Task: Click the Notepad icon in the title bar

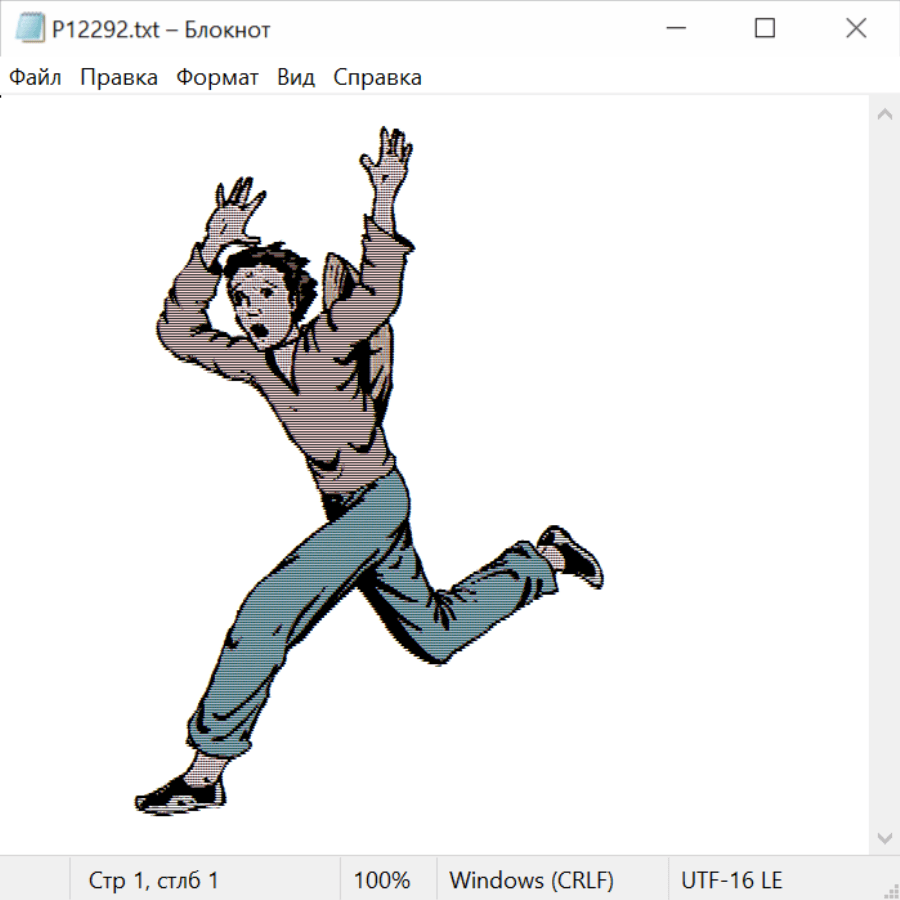Action: (30, 29)
